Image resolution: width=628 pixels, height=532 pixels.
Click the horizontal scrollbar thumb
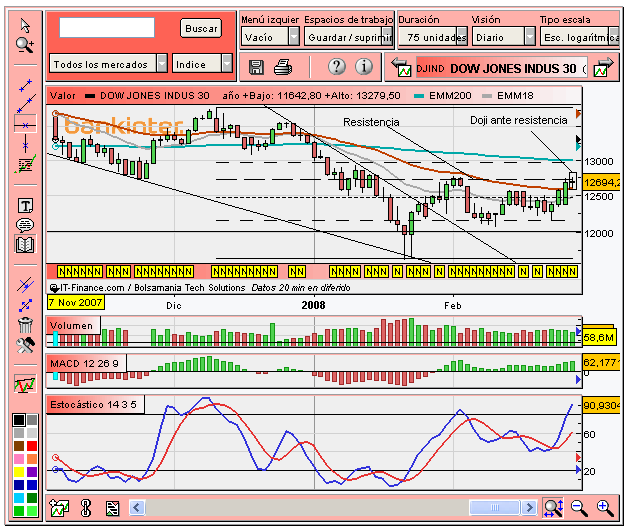(x=495, y=508)
